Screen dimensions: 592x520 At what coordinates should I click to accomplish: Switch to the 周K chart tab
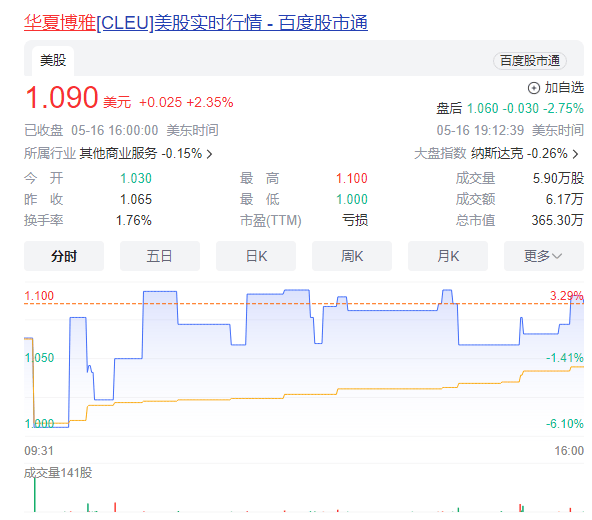(x=352, y=256)
